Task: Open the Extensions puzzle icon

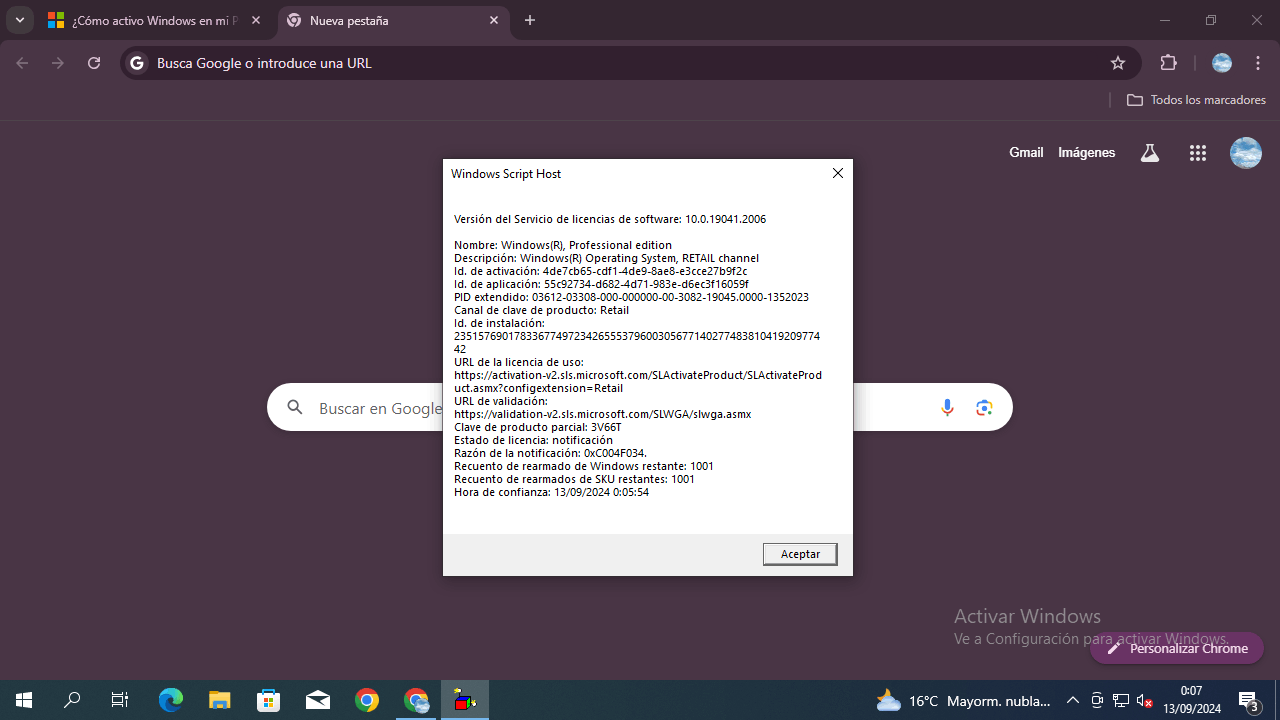Action: coord(1168,63)
